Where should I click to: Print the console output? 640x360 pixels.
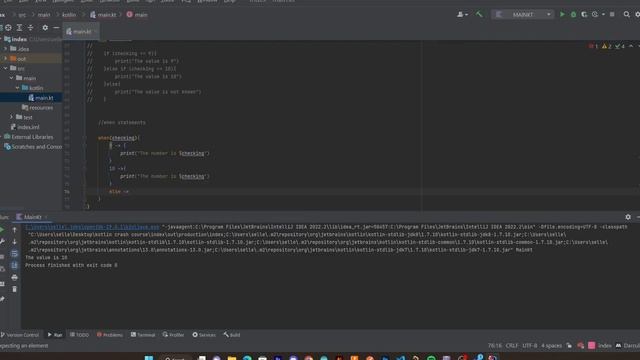14,277
